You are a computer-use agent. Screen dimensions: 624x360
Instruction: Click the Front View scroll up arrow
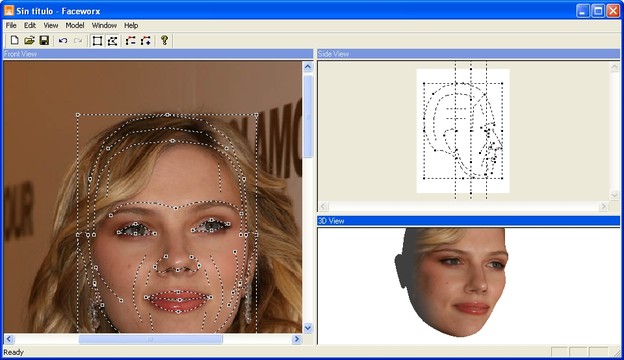(x=308, y=66)
